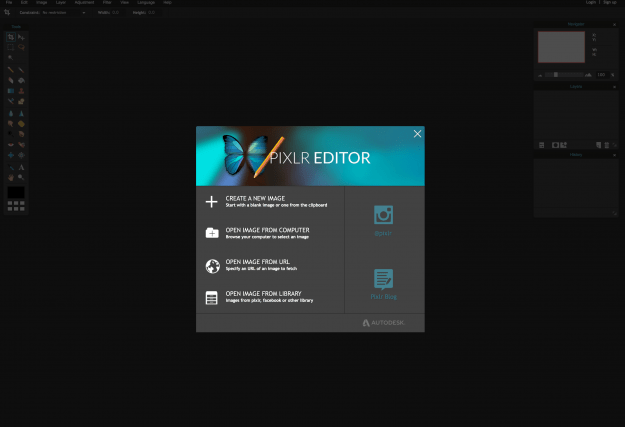The height and width of the screenshot is (427, 625).
Task: Select the Move tool
Action: click(22, 37)
